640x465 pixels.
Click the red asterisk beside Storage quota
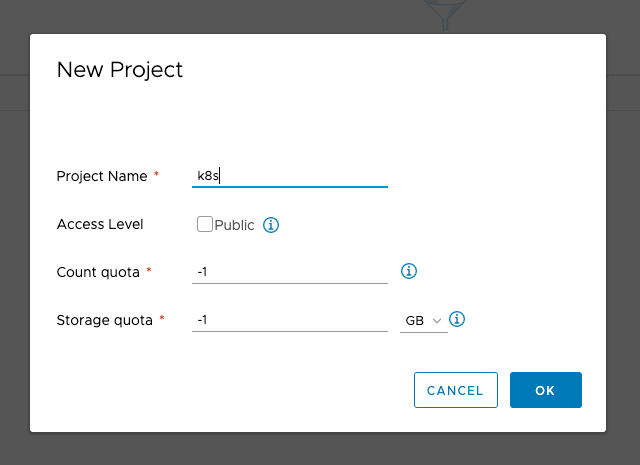(162, 320)
